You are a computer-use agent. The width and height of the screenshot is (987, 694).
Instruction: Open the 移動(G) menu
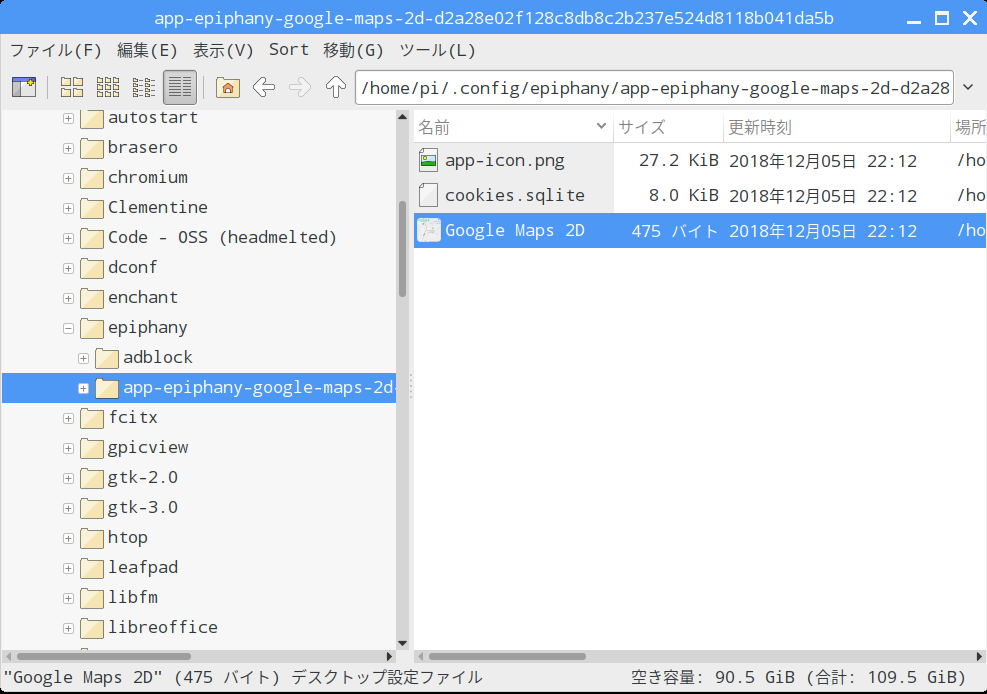pos(353,50)
